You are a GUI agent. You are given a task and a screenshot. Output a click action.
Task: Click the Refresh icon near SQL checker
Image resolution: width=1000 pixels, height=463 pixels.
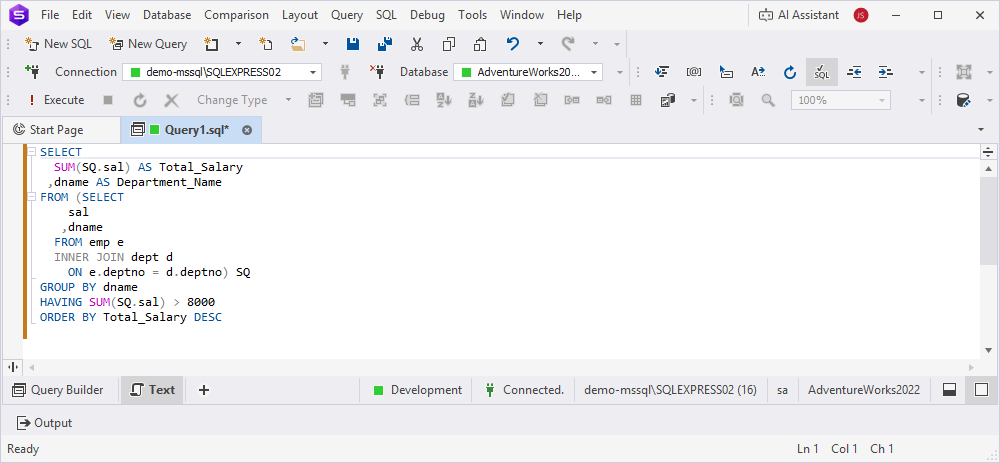coord(789,72)
